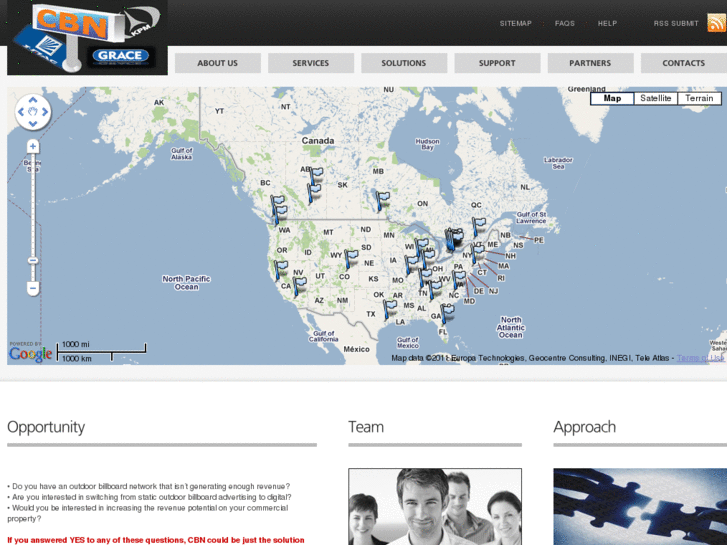Open the Support menu

coord(497,63)
